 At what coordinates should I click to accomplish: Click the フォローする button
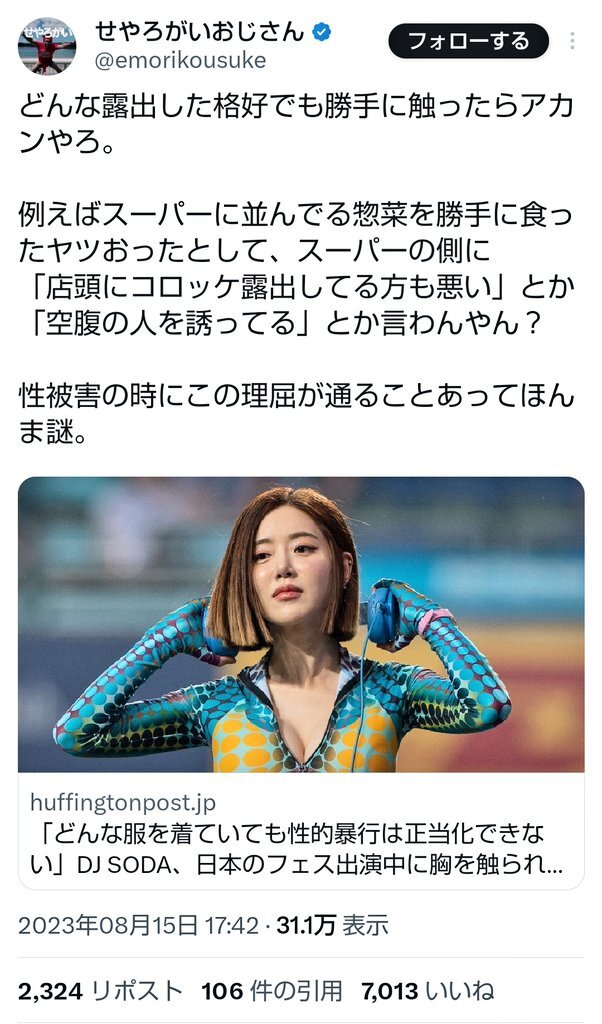coord(468,41)
